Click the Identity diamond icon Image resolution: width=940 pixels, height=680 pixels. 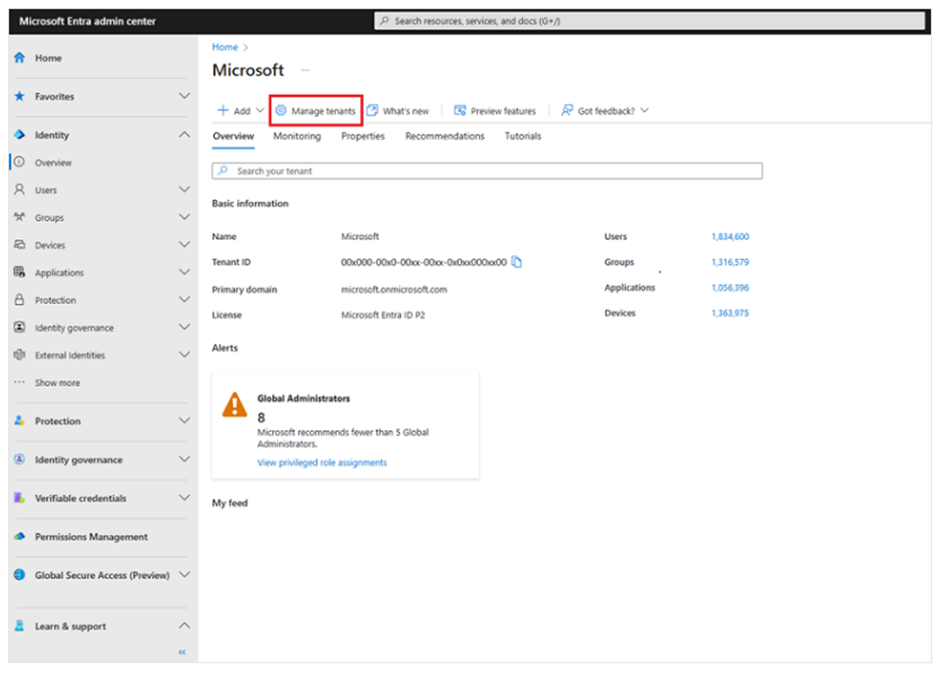tap(20, 134)
